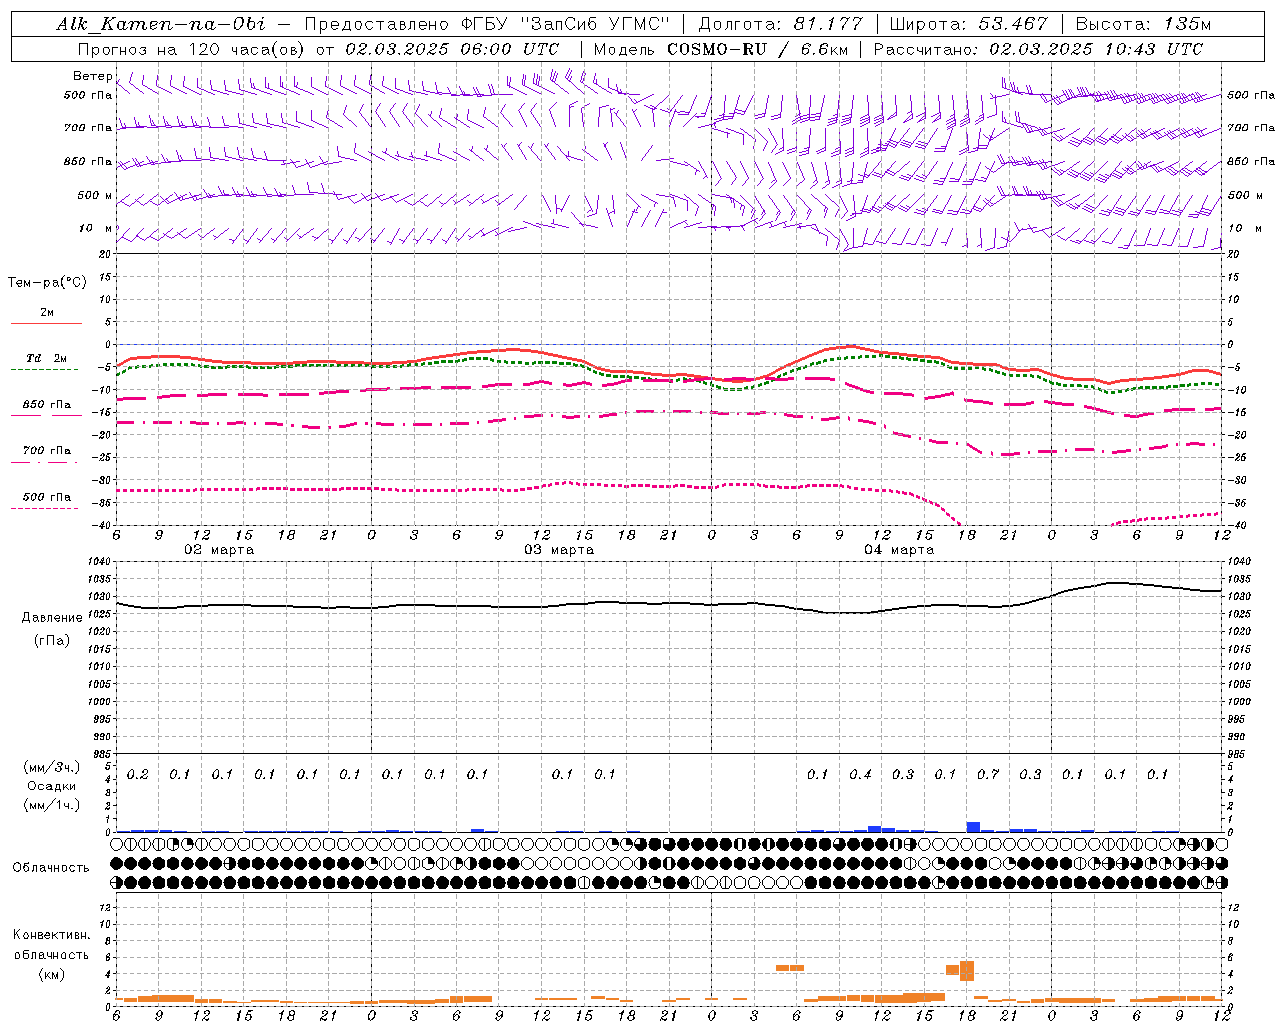1280x1024 pixels.
Task: Click the 0.2 precipitation amount value
Action: pos(138,775)
